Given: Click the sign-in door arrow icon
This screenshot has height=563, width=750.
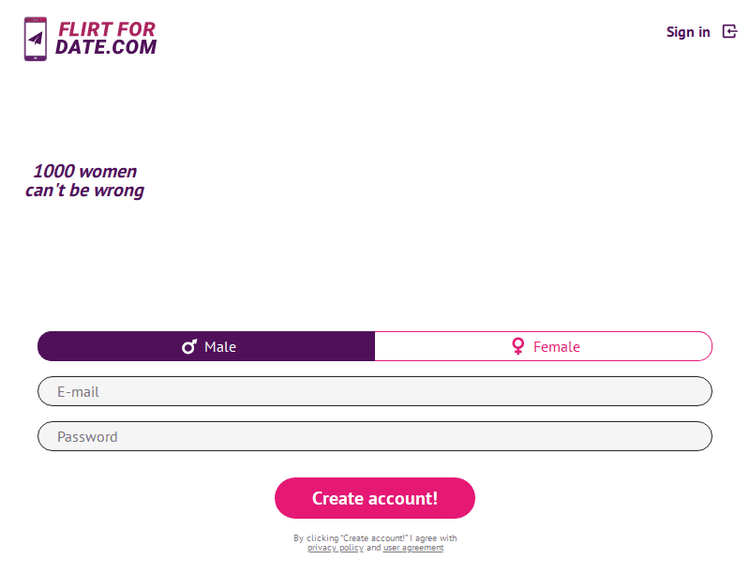Looking at the screenshot, I should (729, 32).
